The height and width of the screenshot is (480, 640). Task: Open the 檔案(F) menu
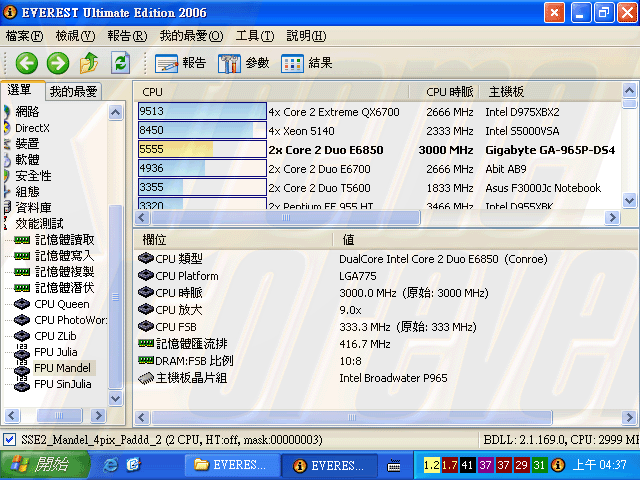pyautogui.click(x=25, y=35)
